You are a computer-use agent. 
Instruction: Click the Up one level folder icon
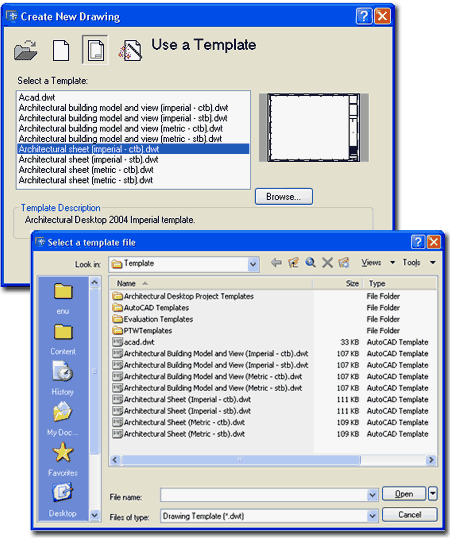point(293,263)
